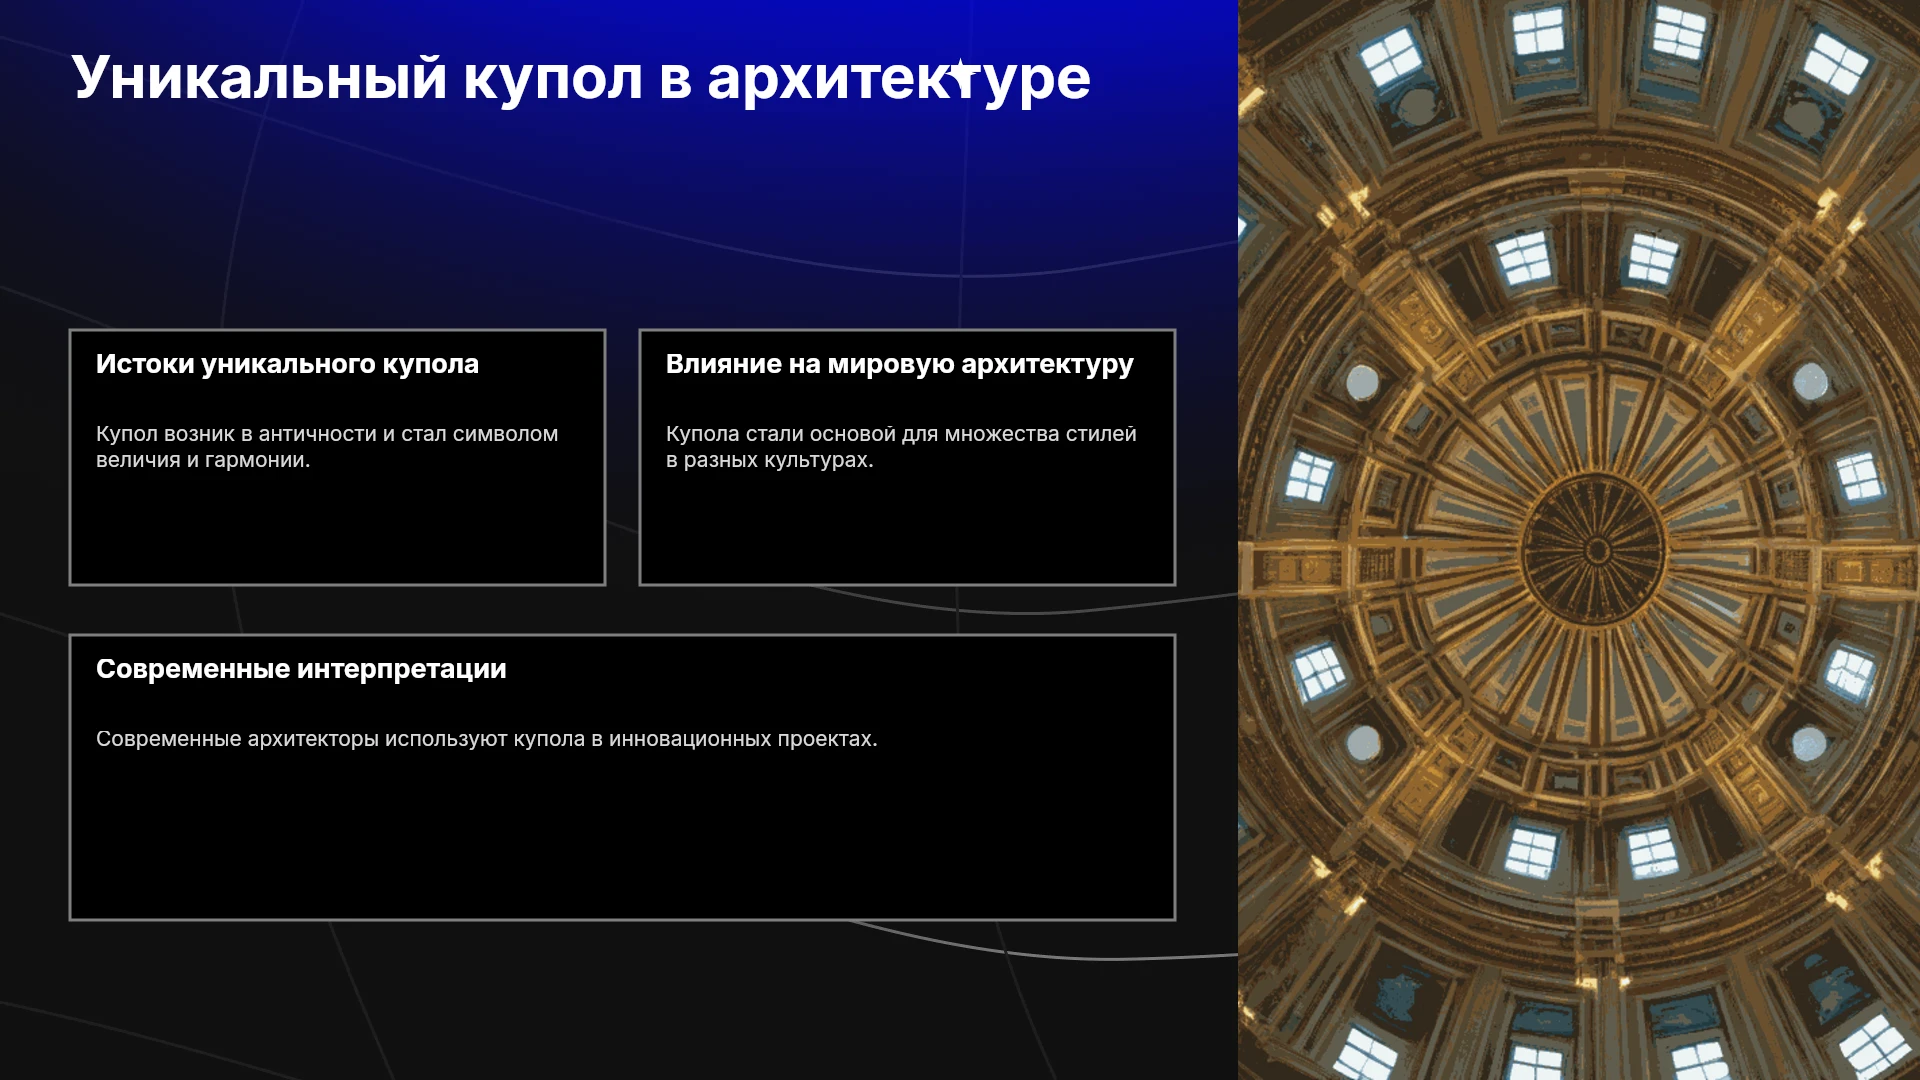Image resolution: width=1920 pixels, height=1080 pixels.
Task: Click the sentence about "инновационных проектах"
Action: click(x=486, y=739)
